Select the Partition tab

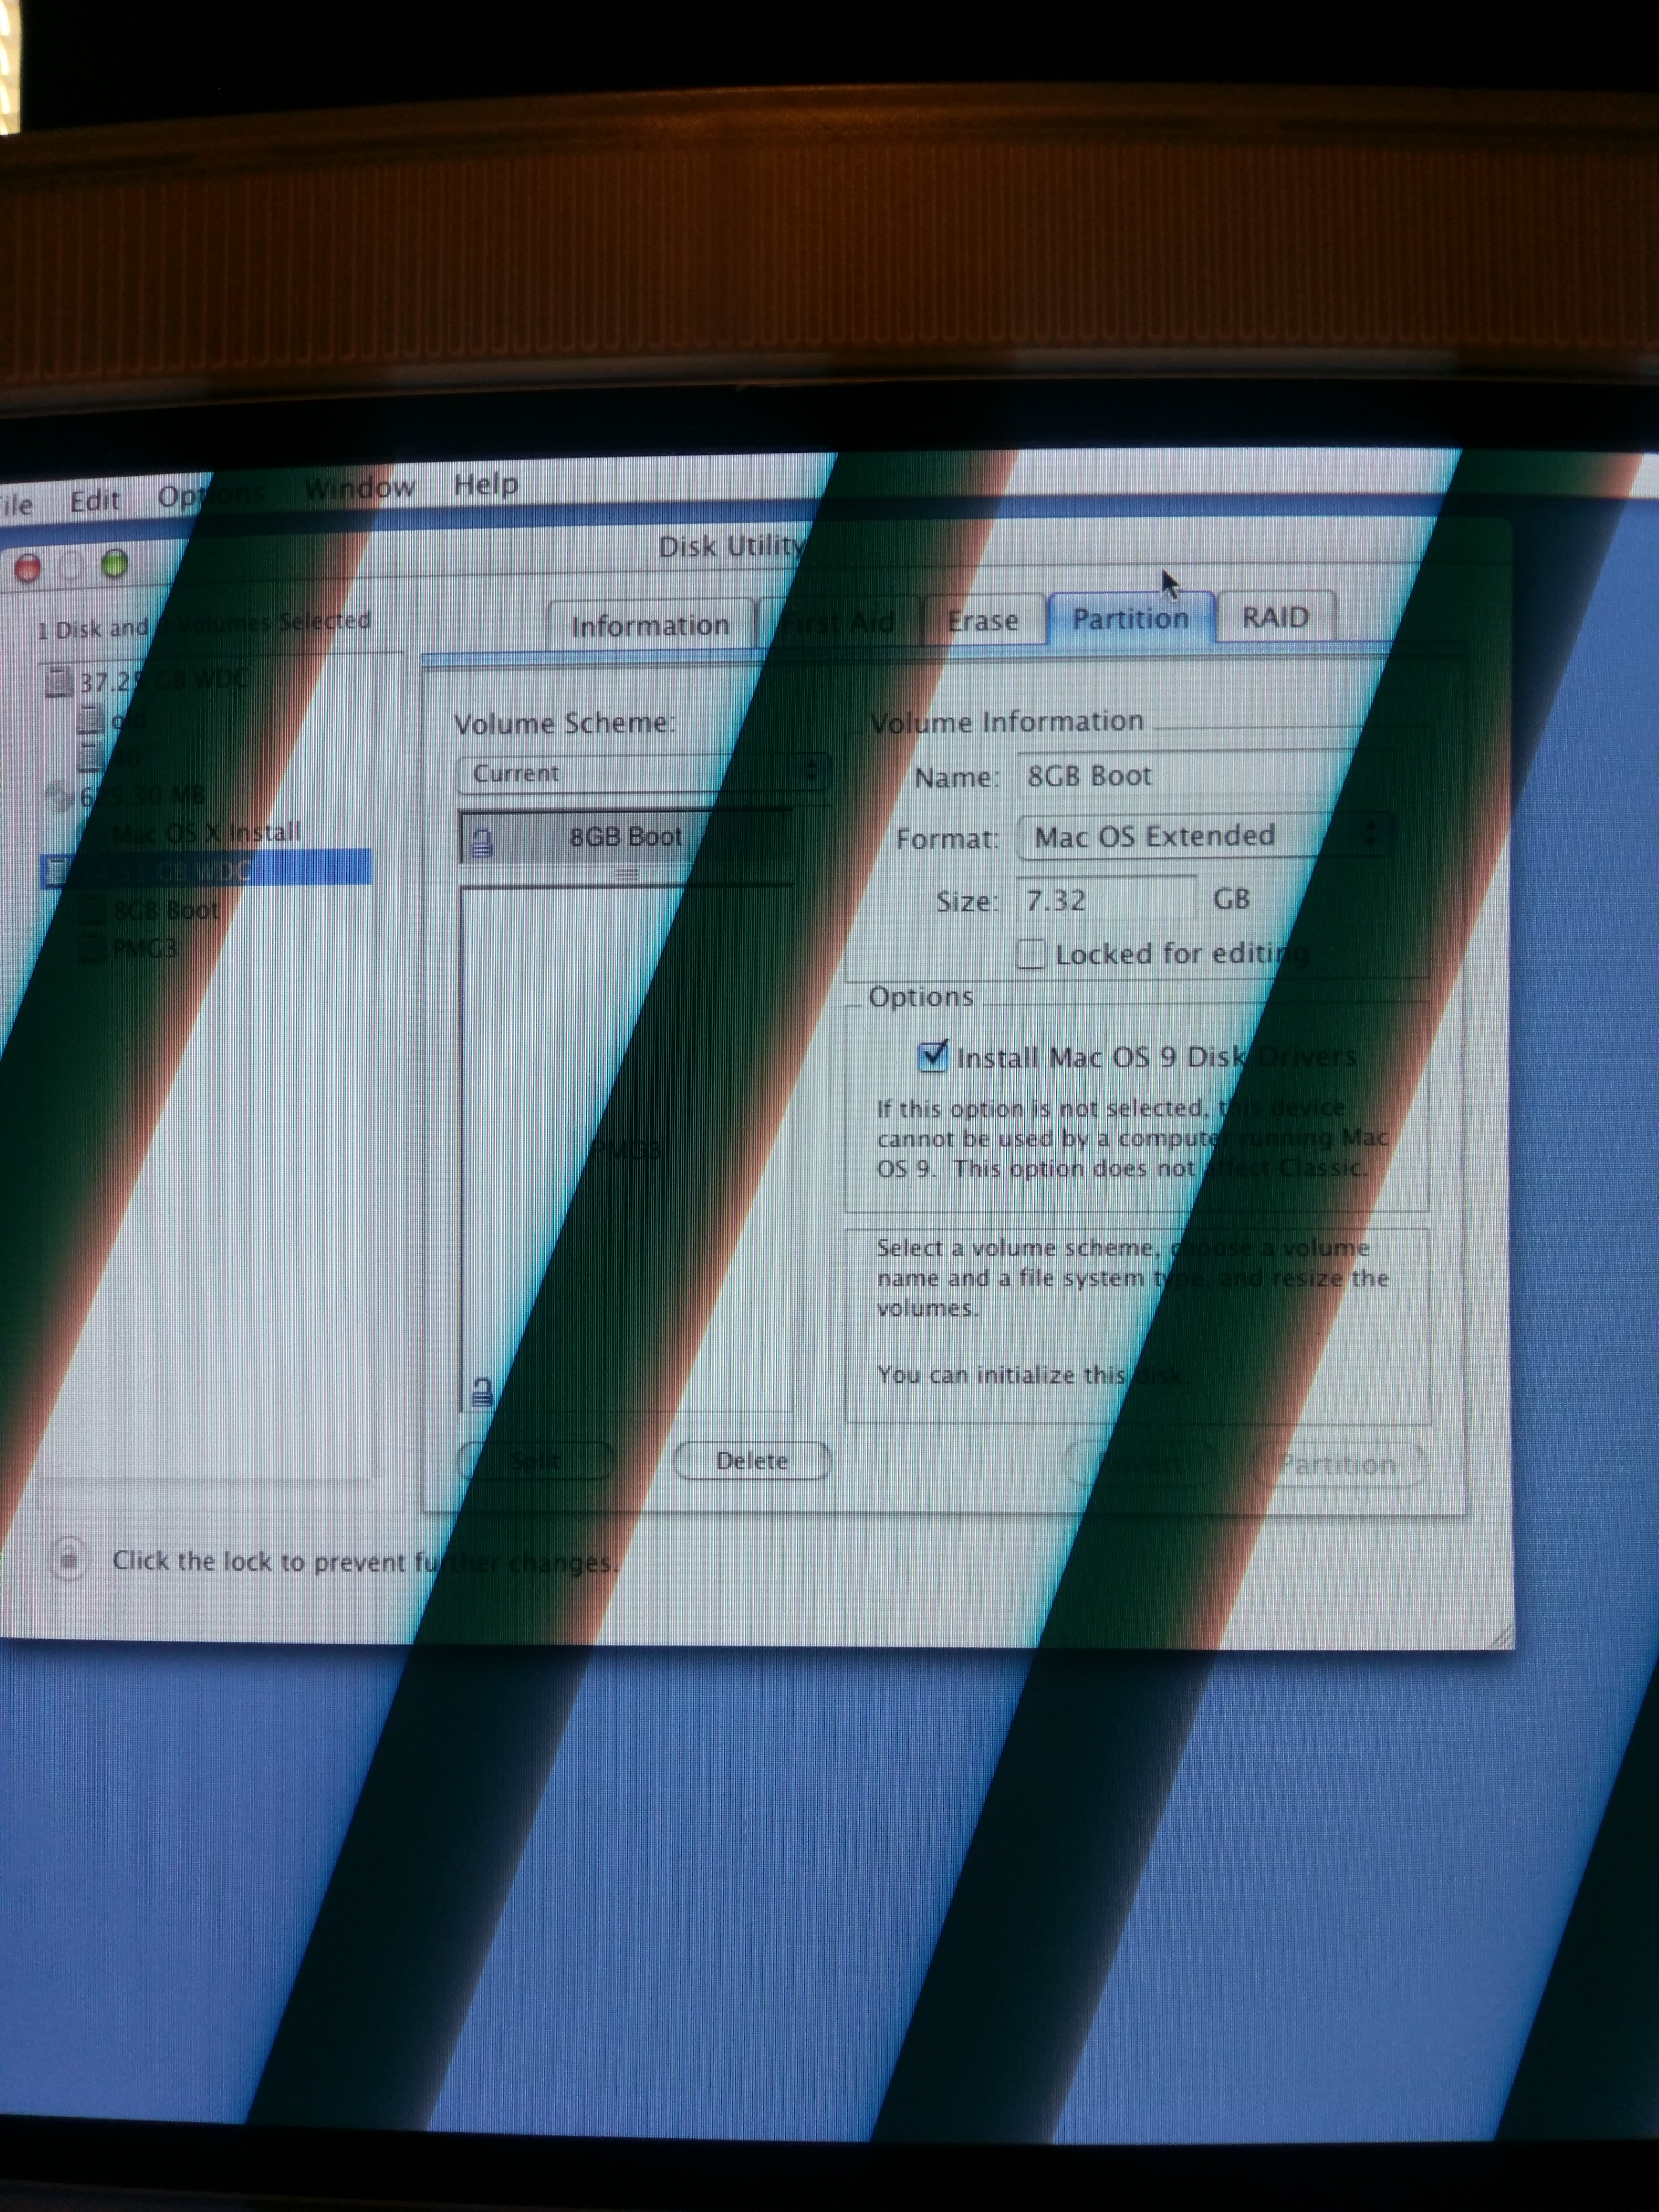[1131, 618]
